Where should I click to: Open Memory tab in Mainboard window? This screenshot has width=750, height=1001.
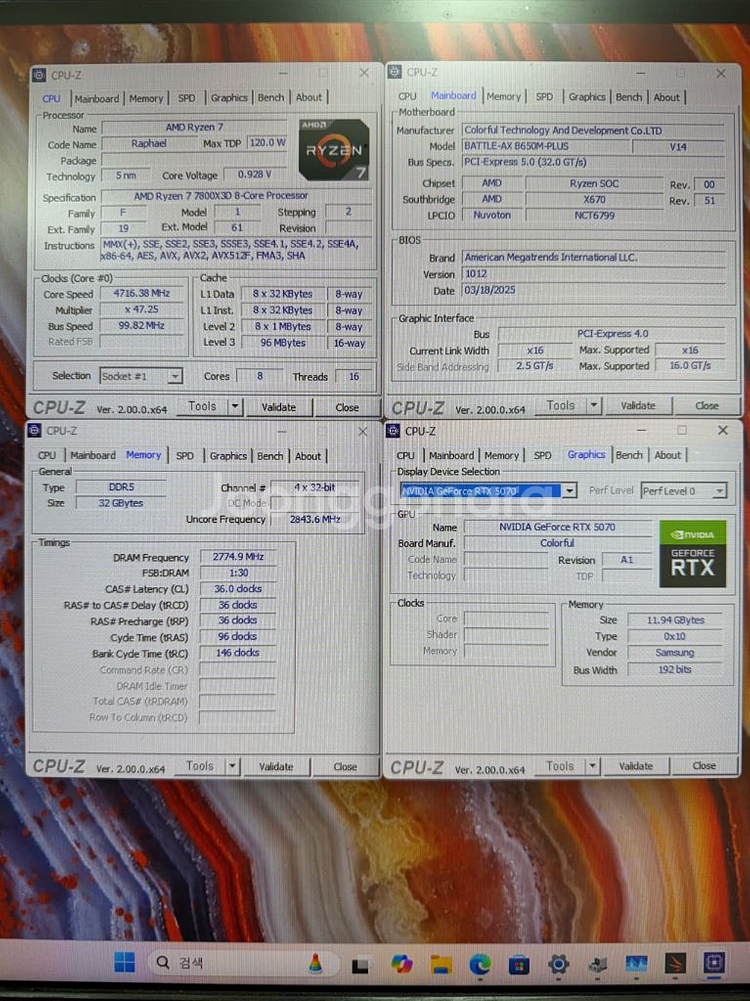coord(504,96)
